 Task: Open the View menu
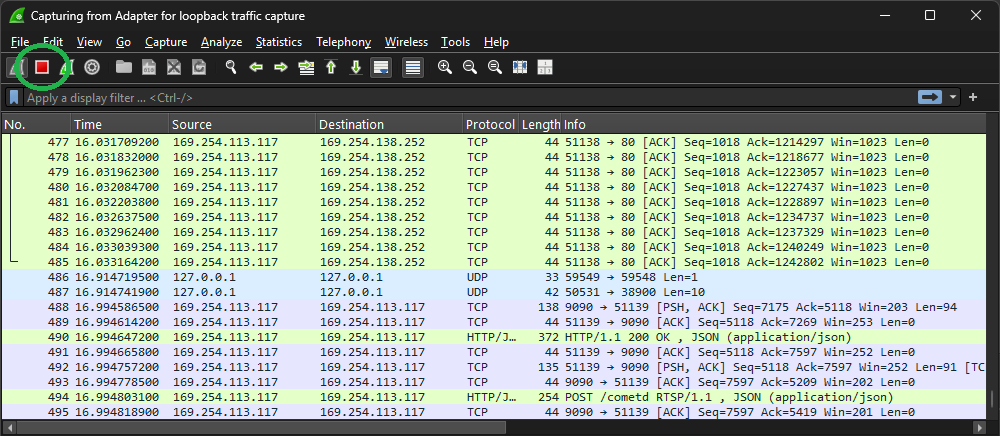click(x=89, y=42)
